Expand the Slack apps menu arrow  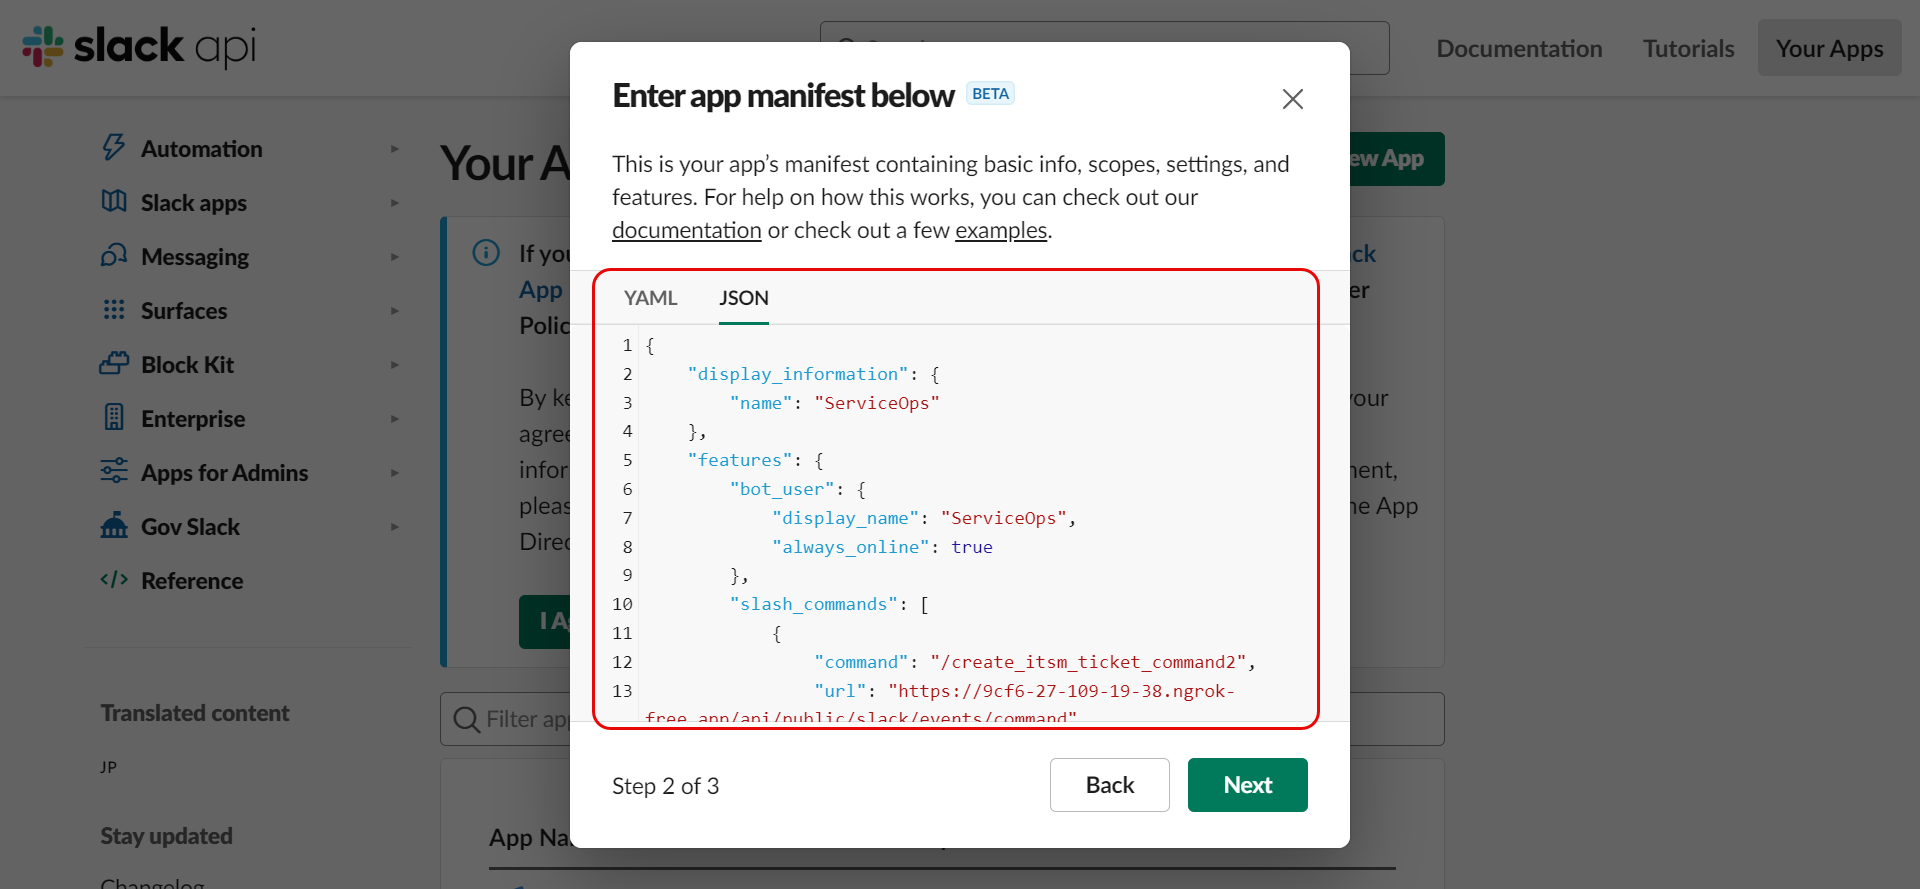[395, 203]
